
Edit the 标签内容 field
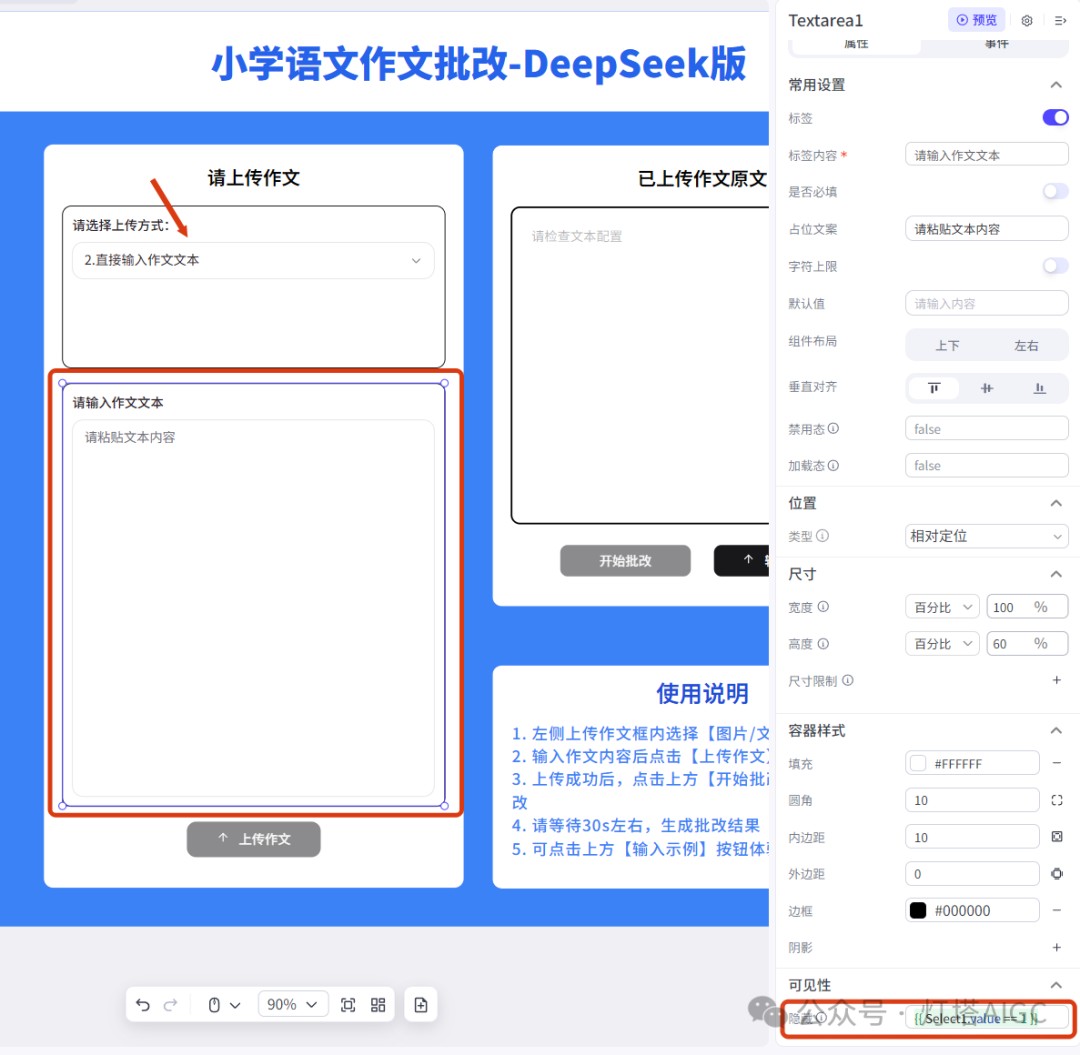tap(986, 155)
